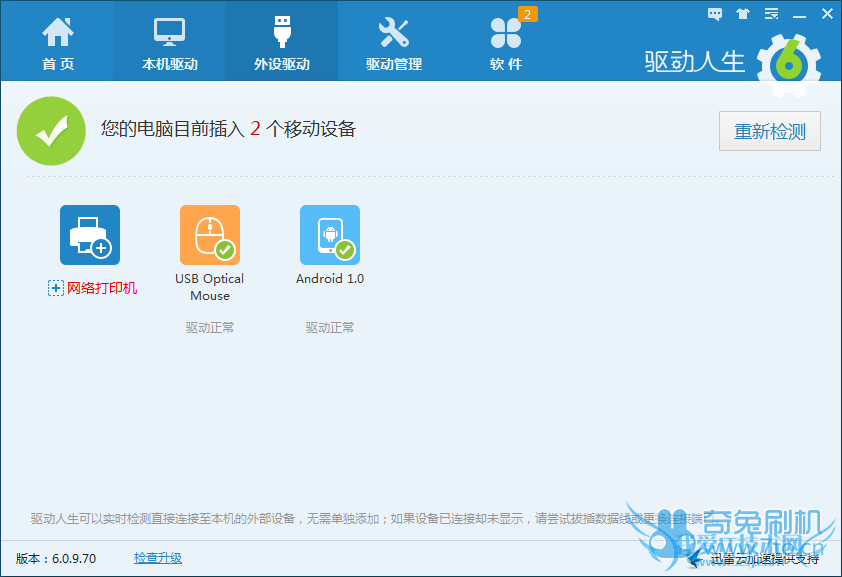Click the blue network printer icon
This screenshot has width=842, height=577.
tap(90, 235)
